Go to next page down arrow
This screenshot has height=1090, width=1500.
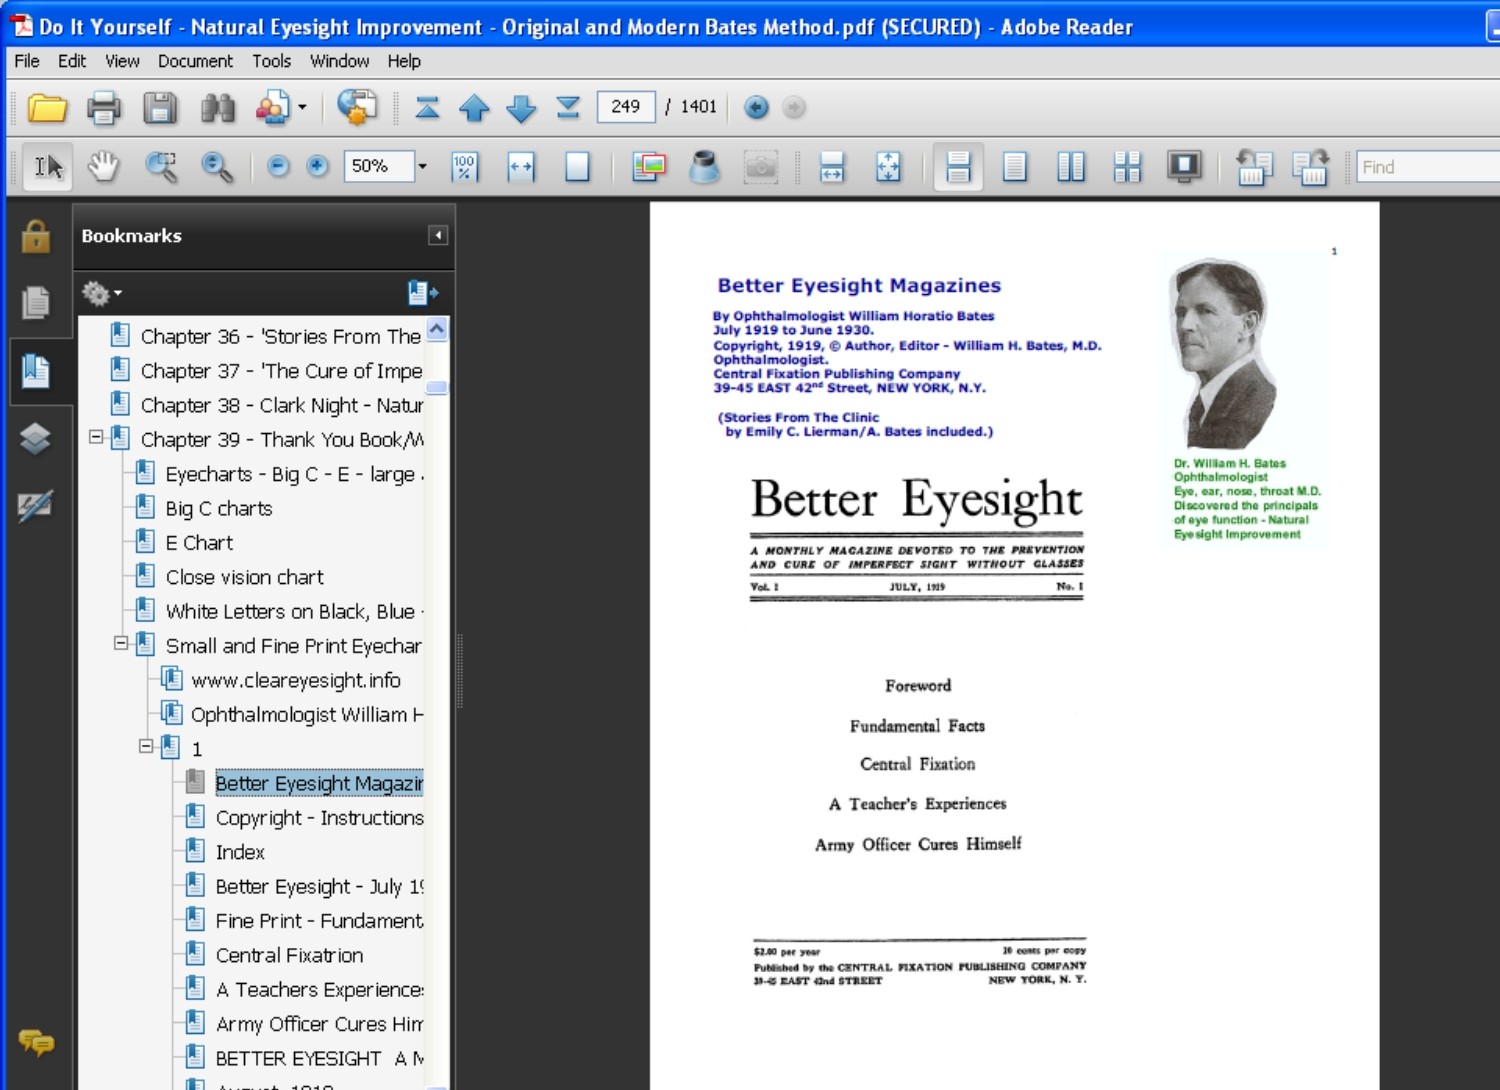click(x=521, y=107)
